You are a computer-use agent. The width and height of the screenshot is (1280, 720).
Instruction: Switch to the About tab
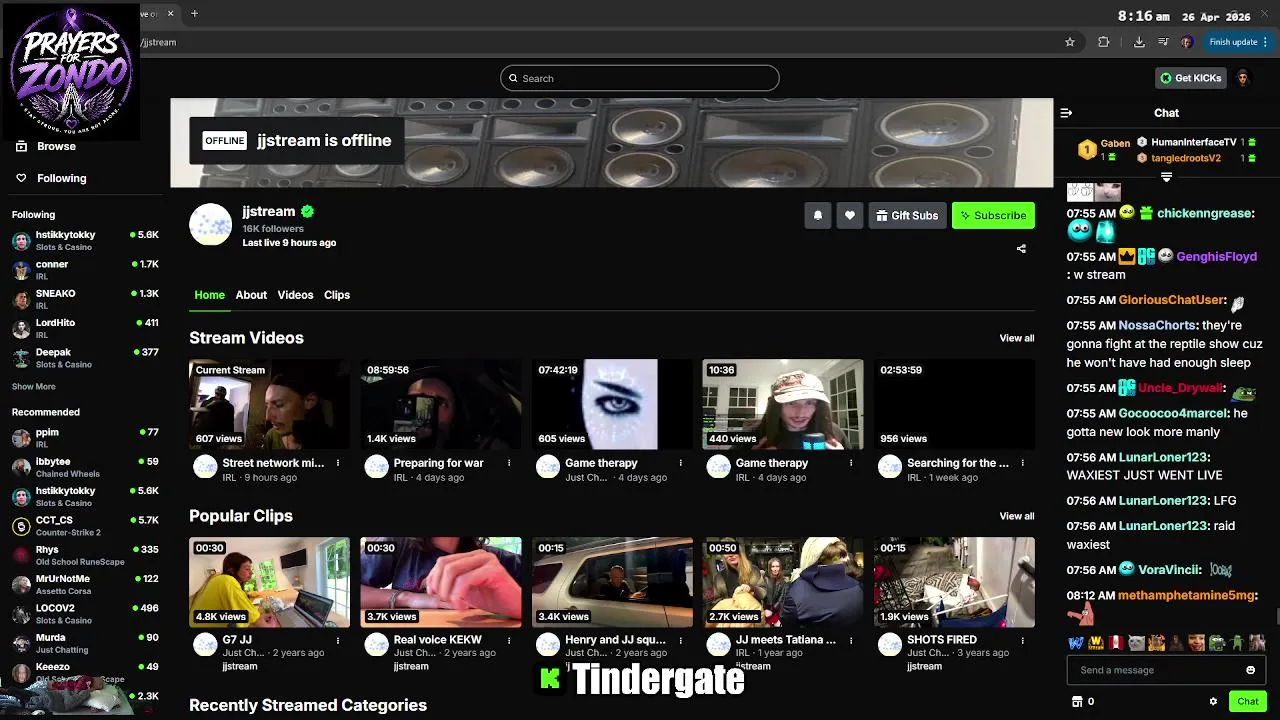point(251,295)
